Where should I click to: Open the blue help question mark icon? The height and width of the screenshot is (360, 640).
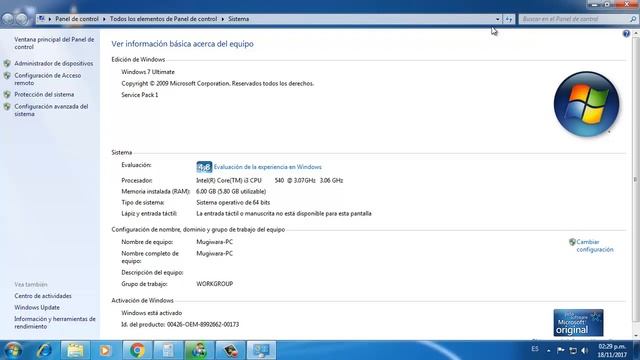(626, 34)
